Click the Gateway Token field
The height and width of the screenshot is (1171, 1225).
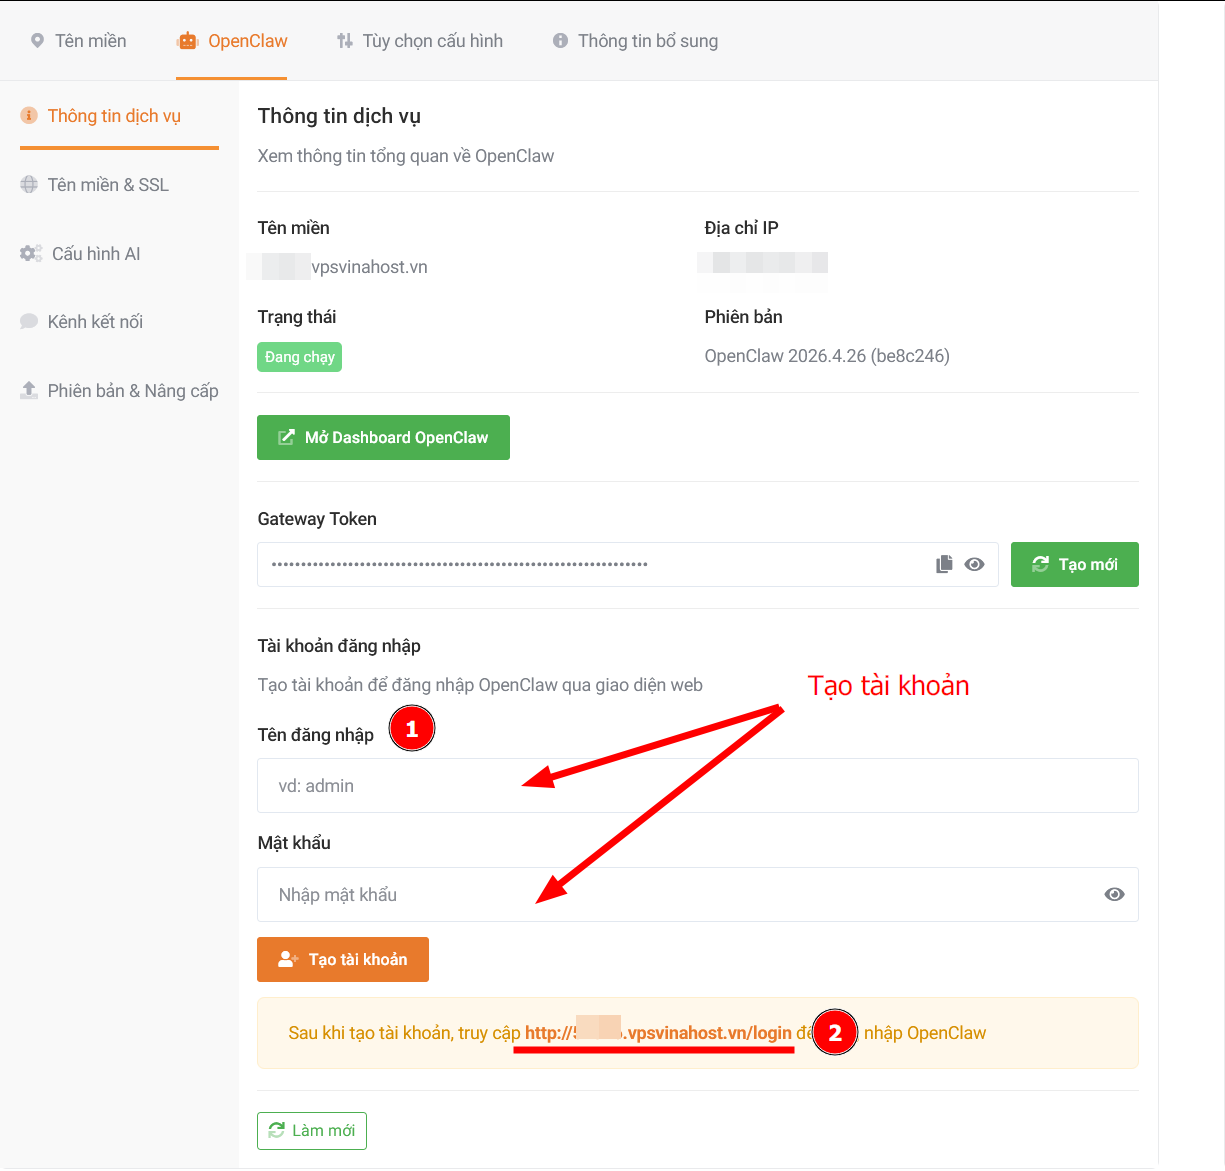tap(628, 565)
